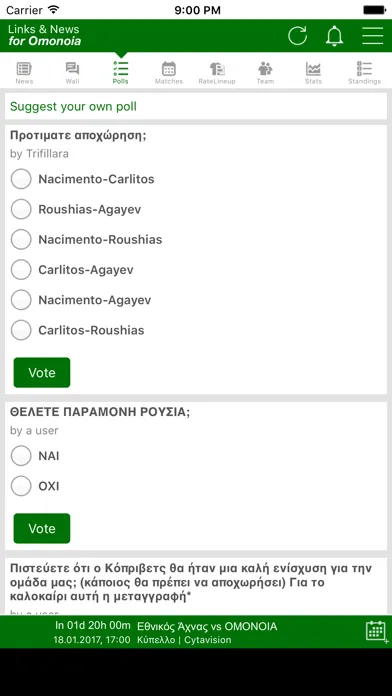Viewport: 392px width, 696px height.
Task: Select Roushias-Agayev radio option
Action: 21,209
